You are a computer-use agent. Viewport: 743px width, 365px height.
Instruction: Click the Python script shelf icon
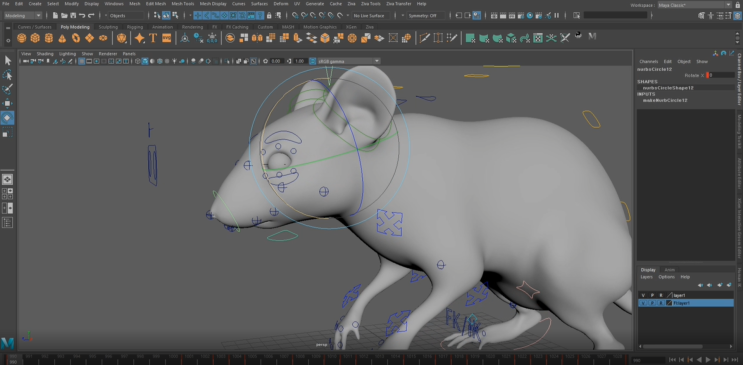[x=579, y=36]
